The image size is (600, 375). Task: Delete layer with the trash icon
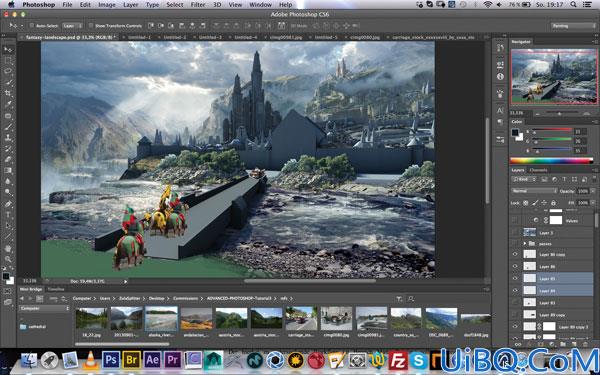point(585,344)
